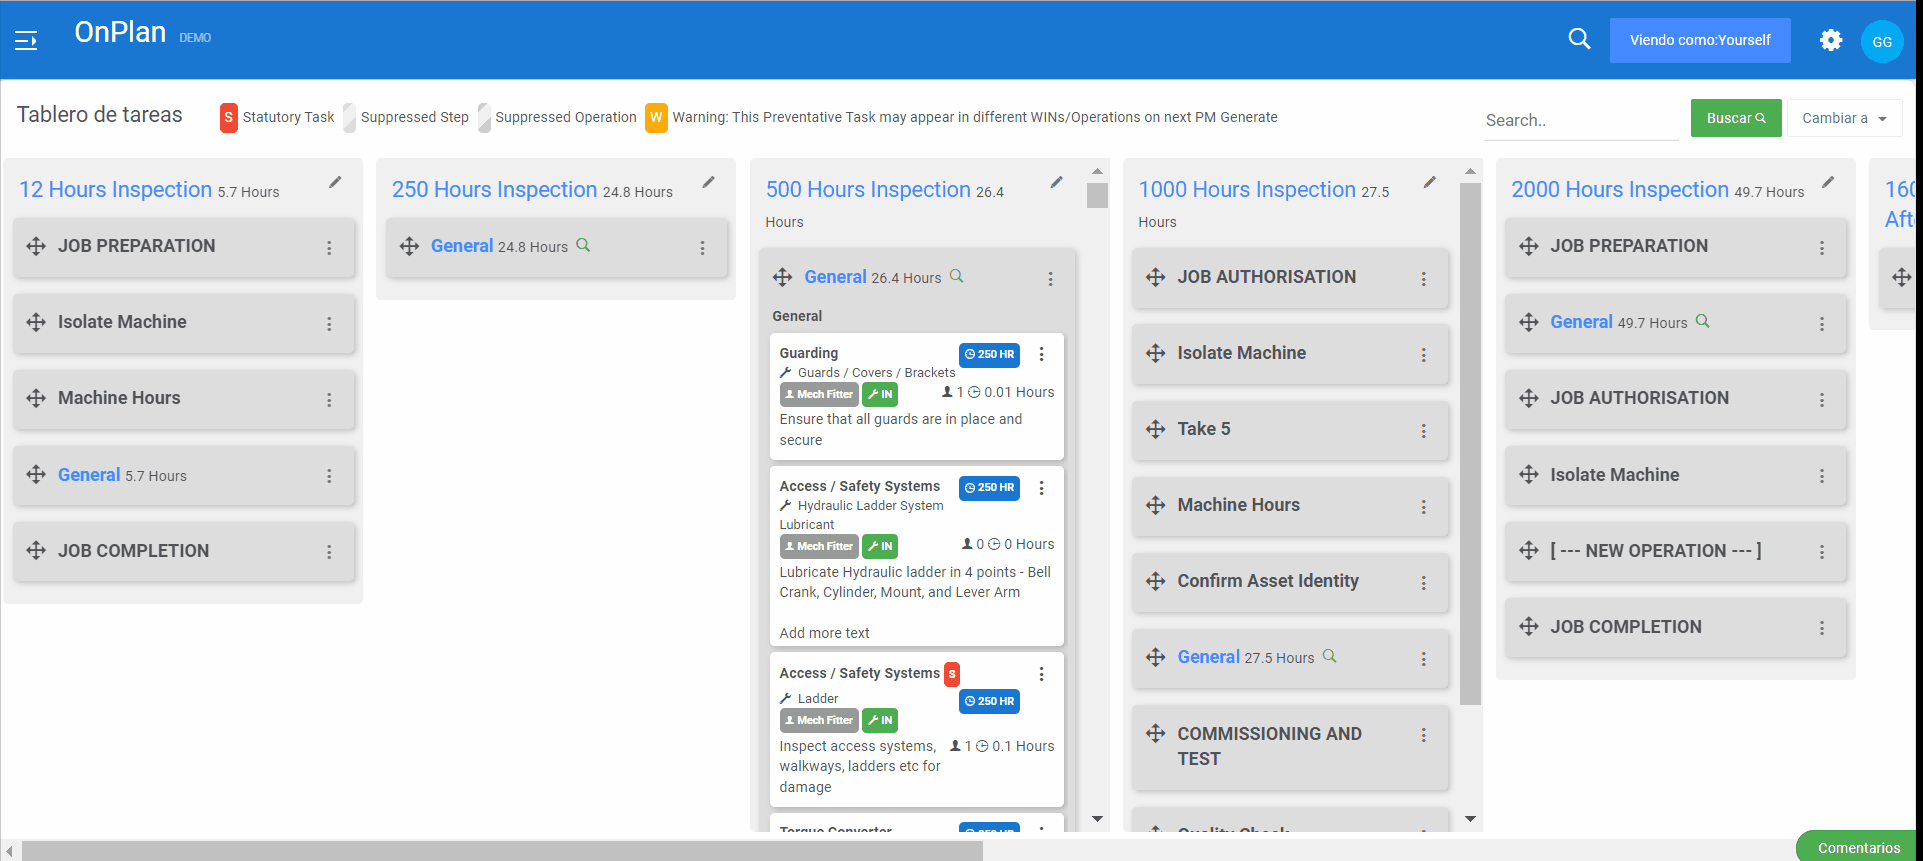
Task: Click the green Buscar button
Action: [1735, 118]
